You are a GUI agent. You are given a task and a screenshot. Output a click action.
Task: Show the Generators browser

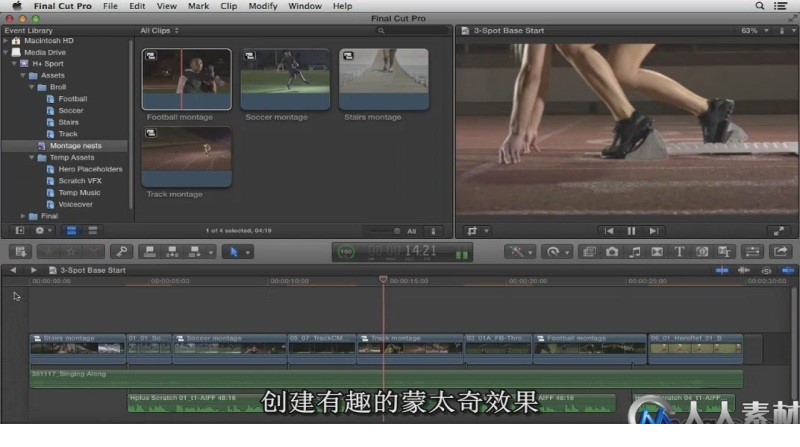(702, 252)
